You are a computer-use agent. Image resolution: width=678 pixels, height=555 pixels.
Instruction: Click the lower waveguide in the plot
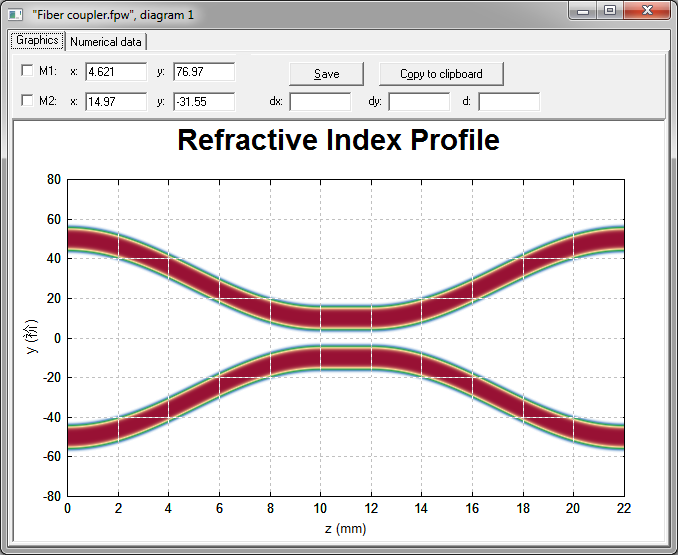[x=345, y=358]
